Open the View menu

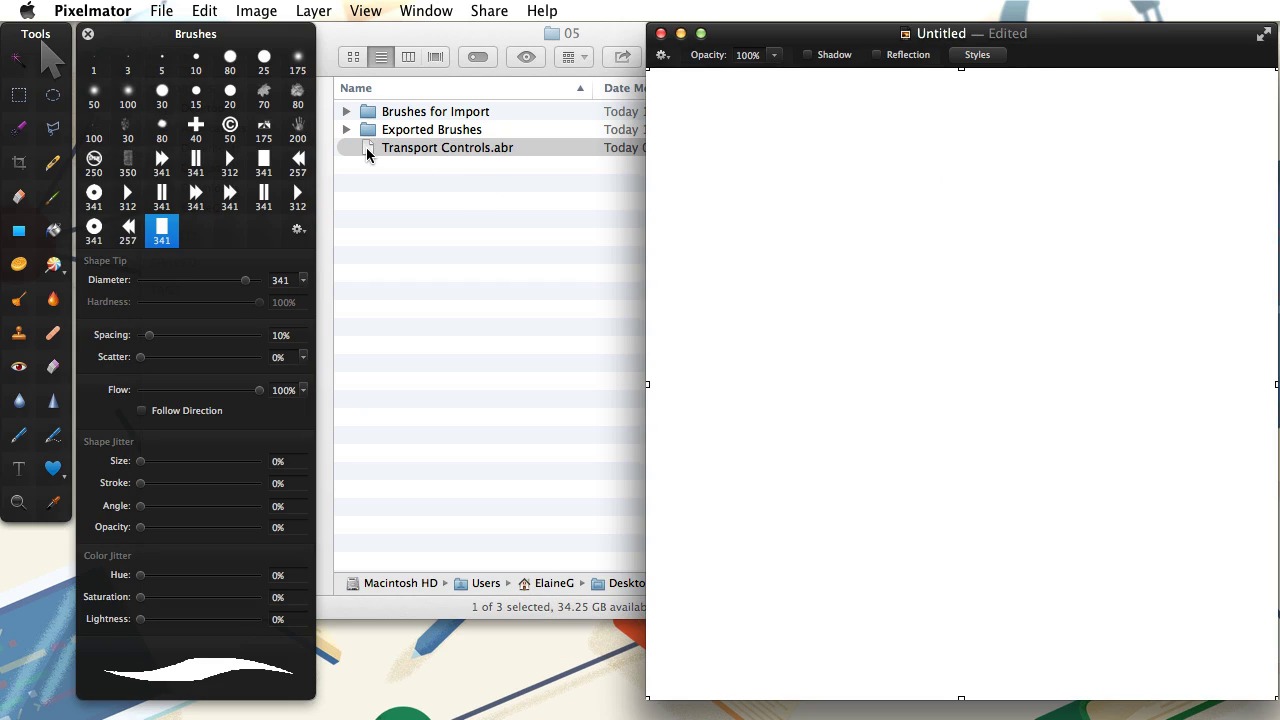pos(365,11)
